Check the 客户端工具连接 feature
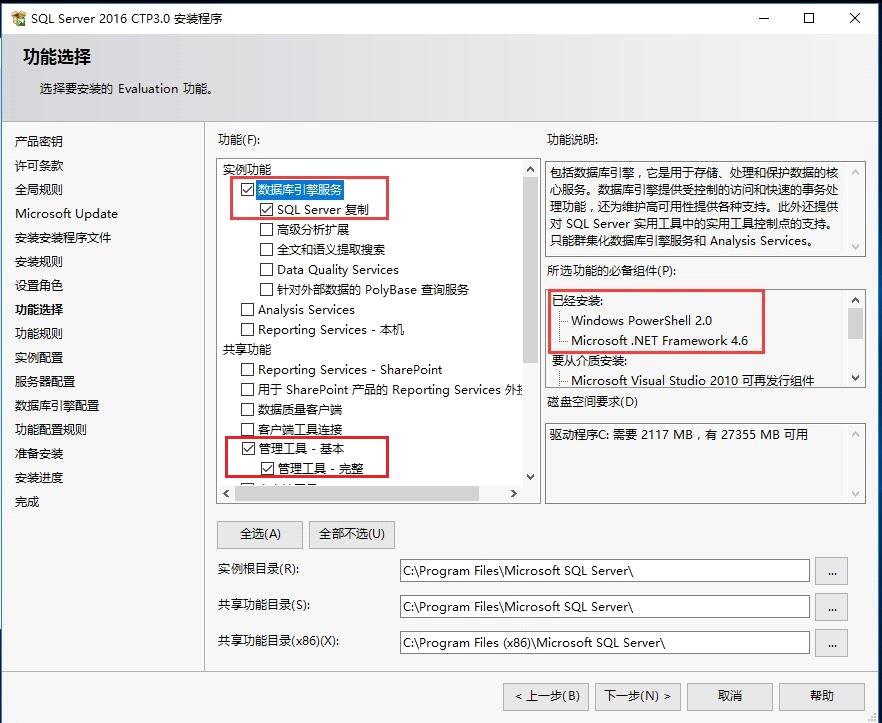 pyautogui.click(x=245, y=428)
